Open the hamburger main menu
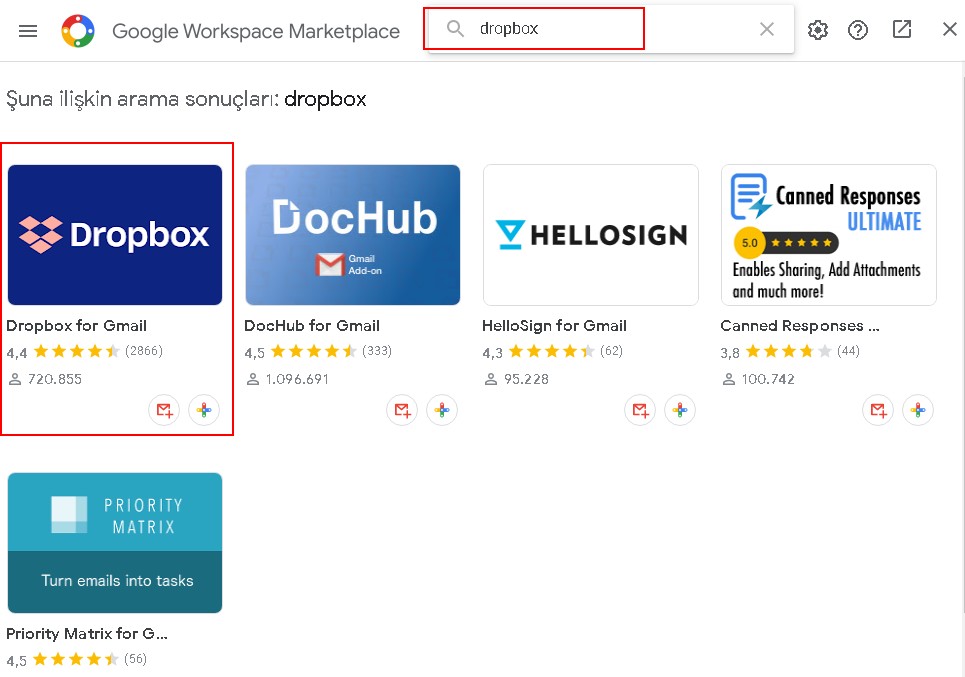This screenshot has height=677, width=965. (28, 30)
